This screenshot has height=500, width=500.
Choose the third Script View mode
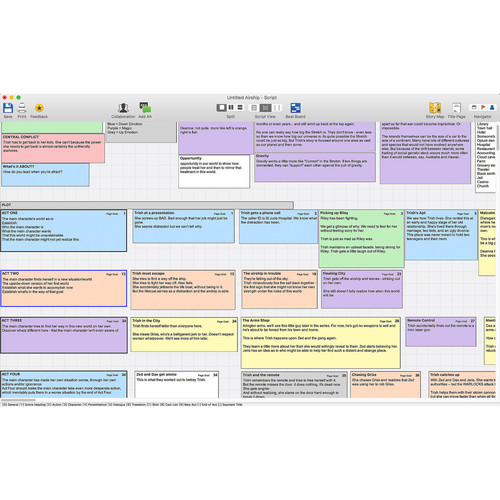click(x=277, y=108)
